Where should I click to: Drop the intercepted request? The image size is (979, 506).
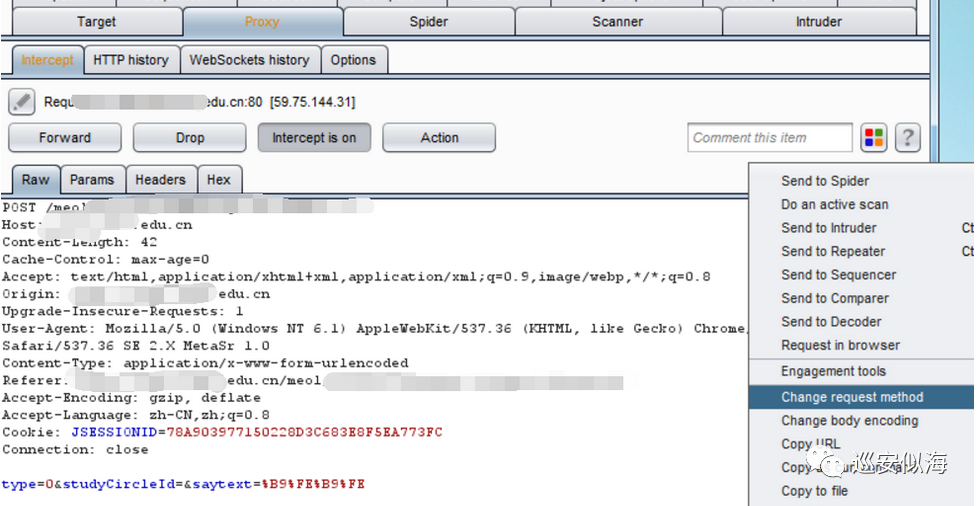[x=190, y=137]
